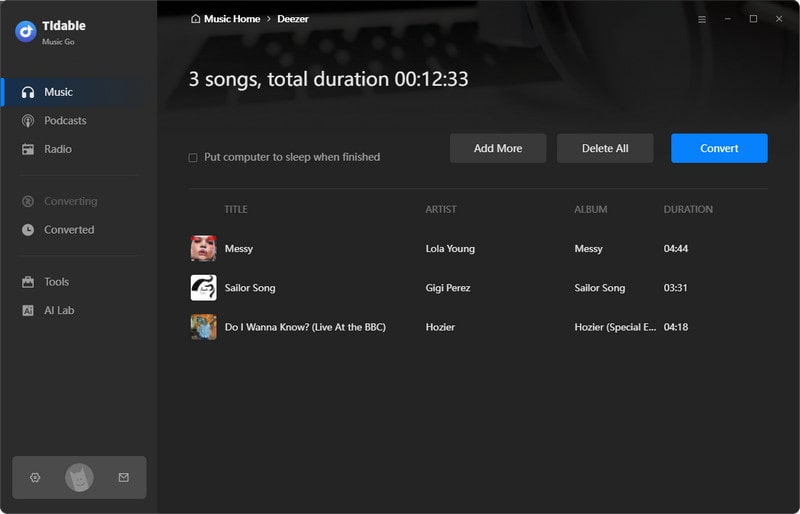Click the user avatar icon

[79, 478]
